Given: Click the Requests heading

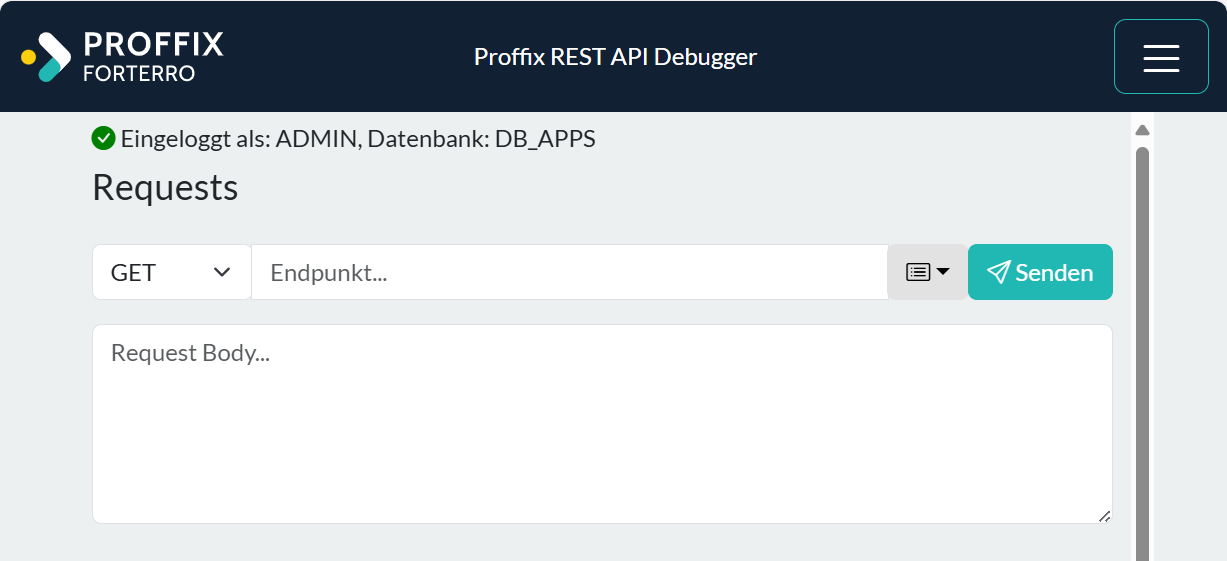Looking at the screenshot, I should coord(165,187).
